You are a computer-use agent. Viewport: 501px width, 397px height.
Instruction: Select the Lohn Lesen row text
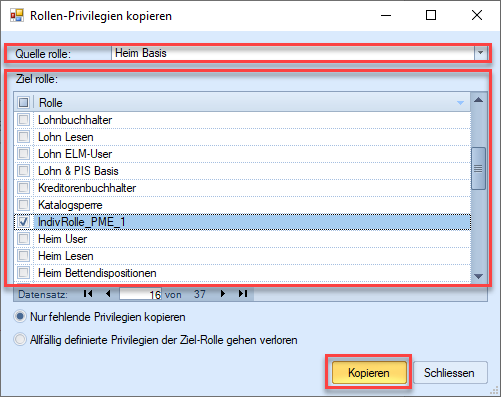(x=66, y=137)
